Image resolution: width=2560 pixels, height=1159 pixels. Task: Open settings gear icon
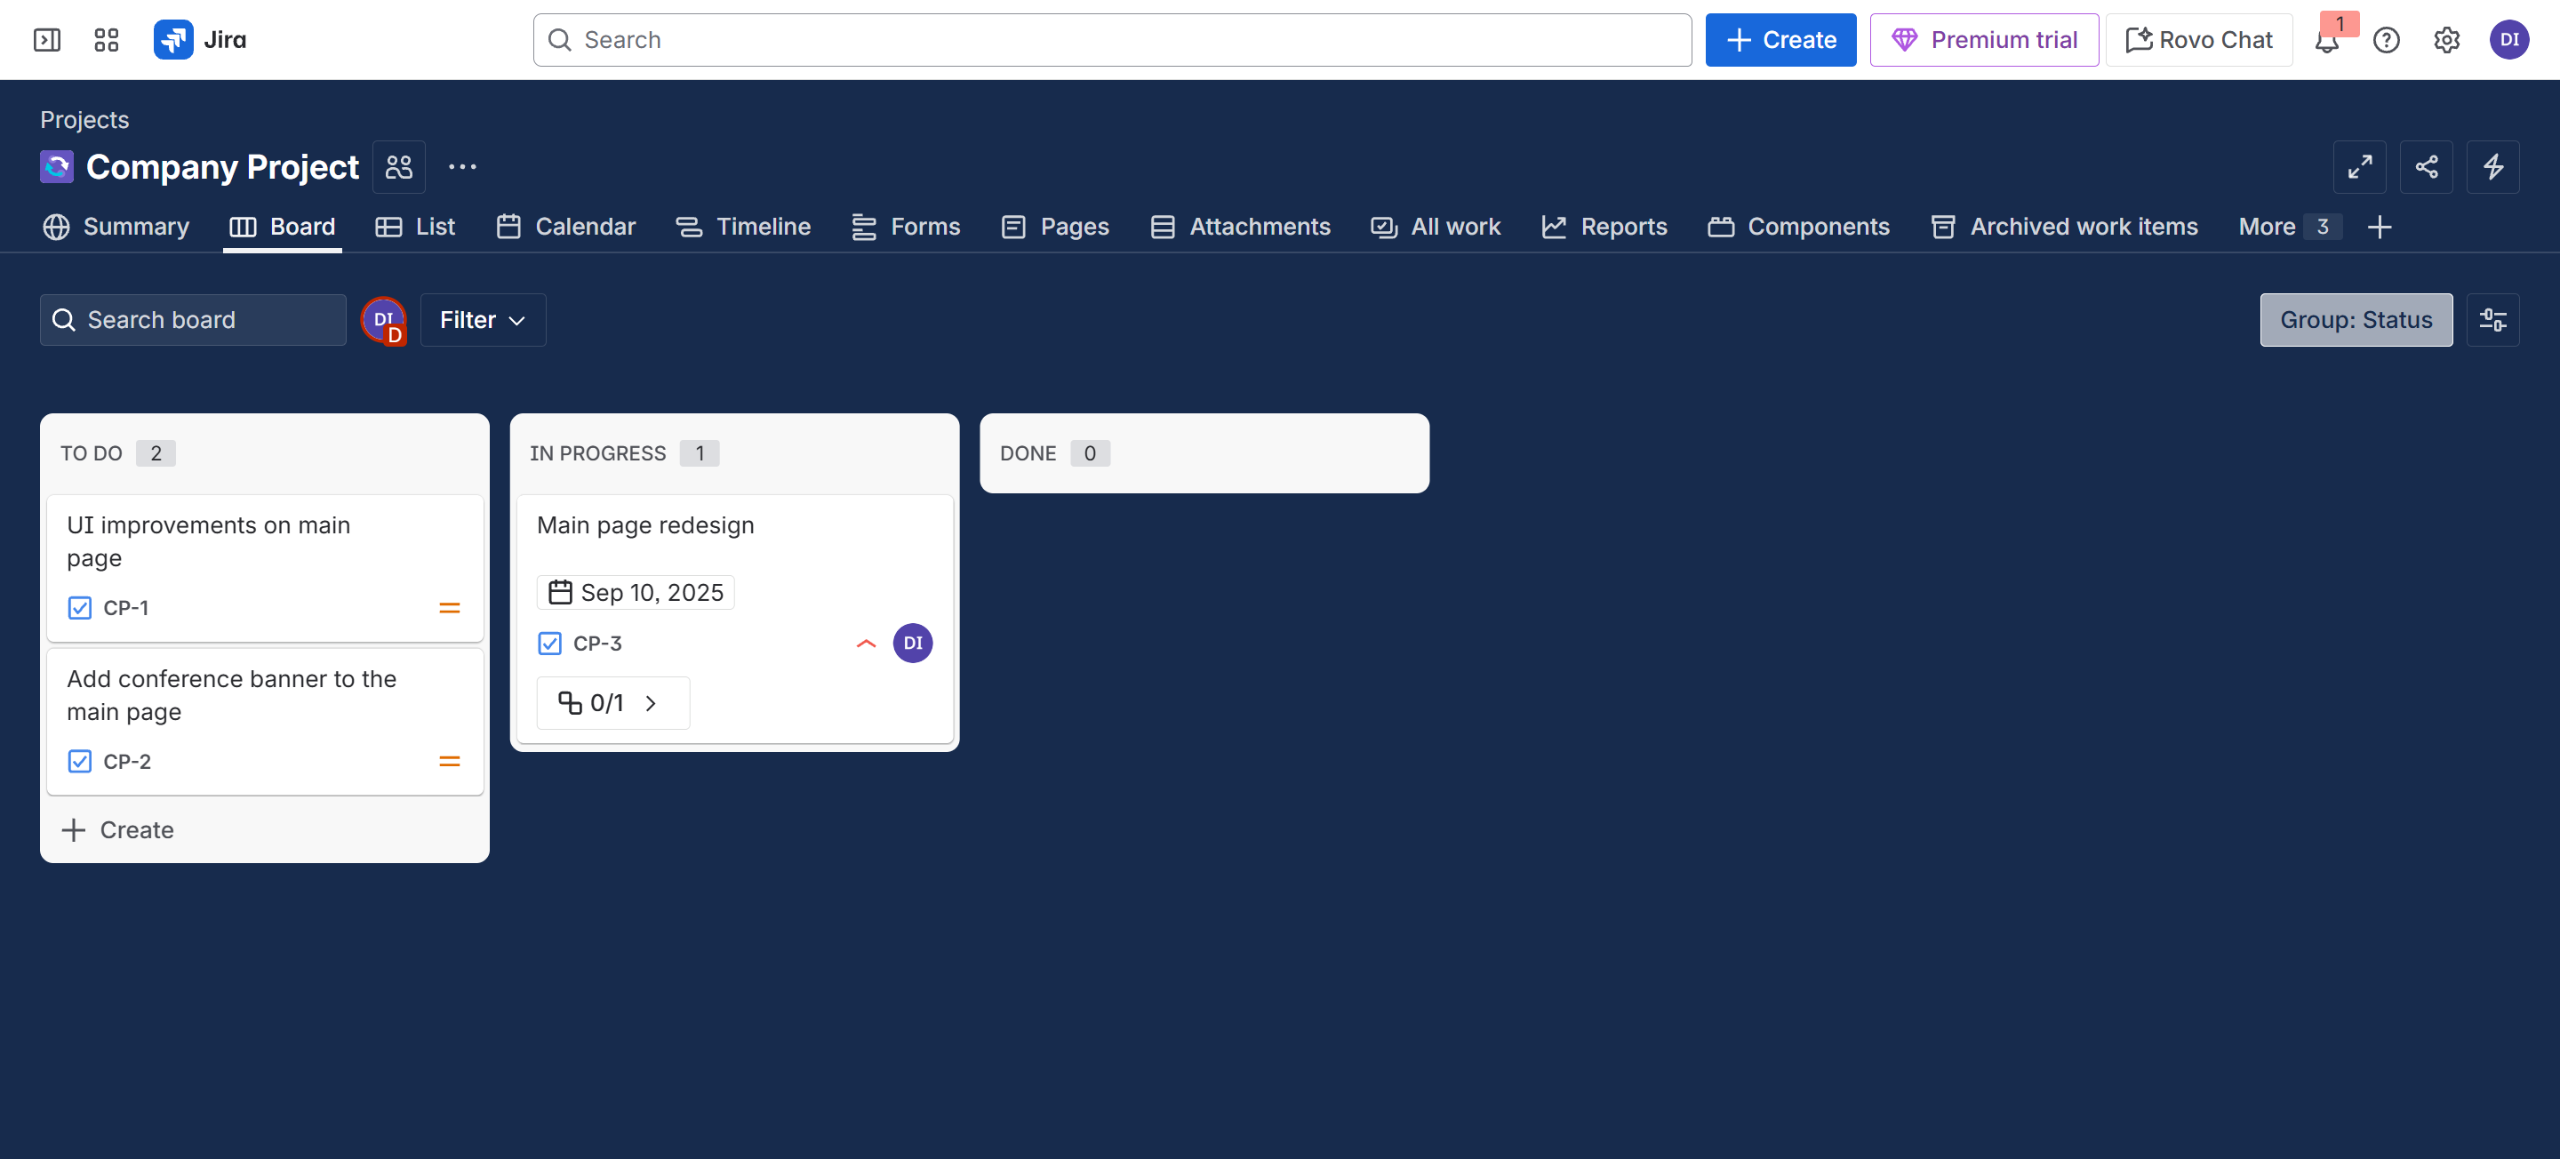click(2446, 40)
